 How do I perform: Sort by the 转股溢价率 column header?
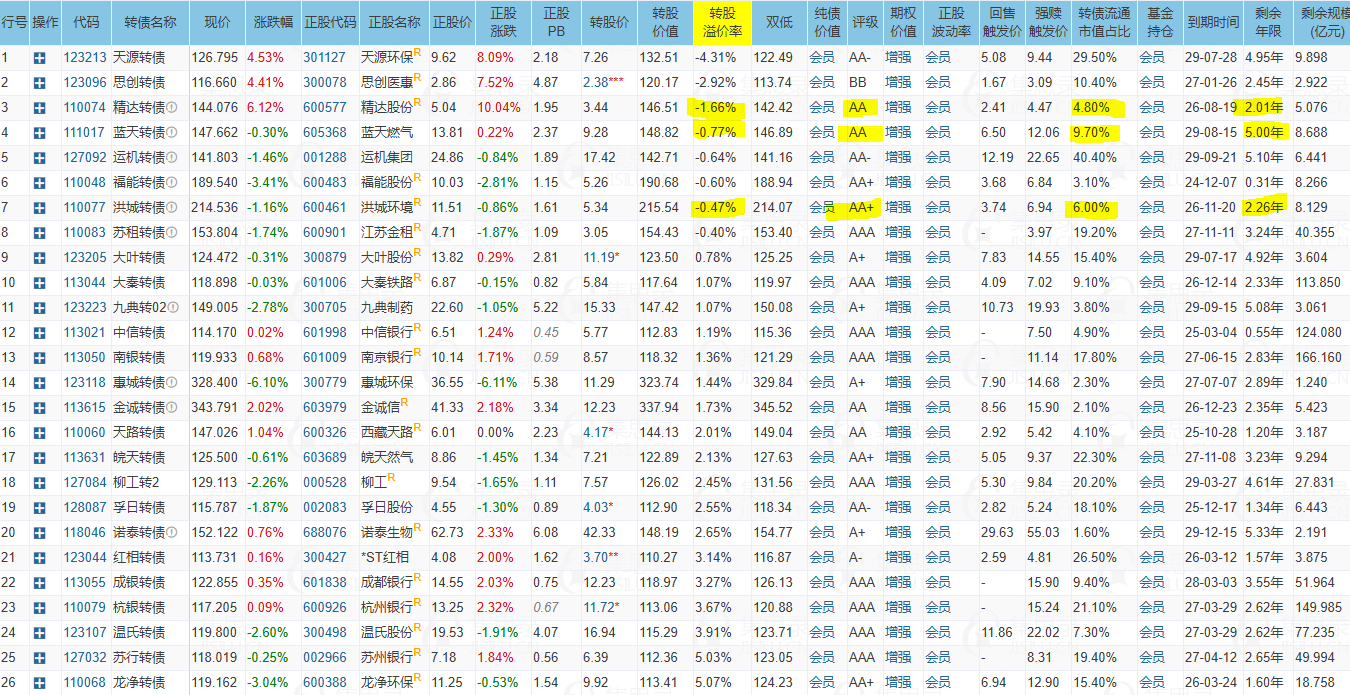723,22
